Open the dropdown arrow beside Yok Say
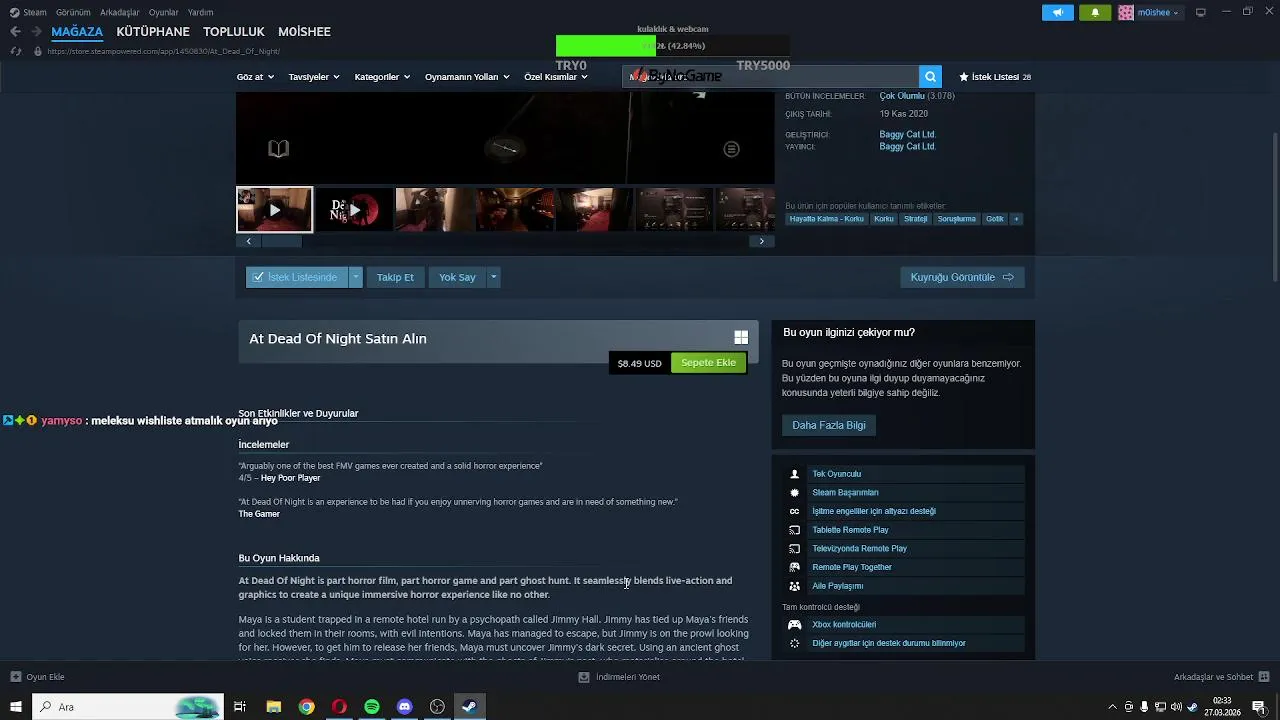 click(493, 277)
